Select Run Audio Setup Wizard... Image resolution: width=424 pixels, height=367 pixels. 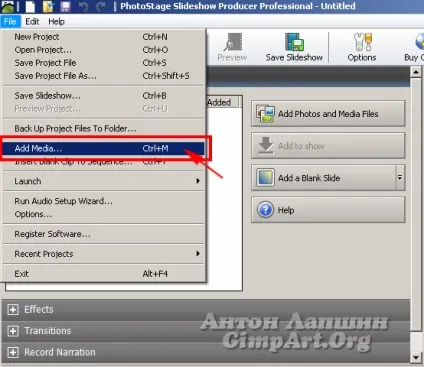103,201
